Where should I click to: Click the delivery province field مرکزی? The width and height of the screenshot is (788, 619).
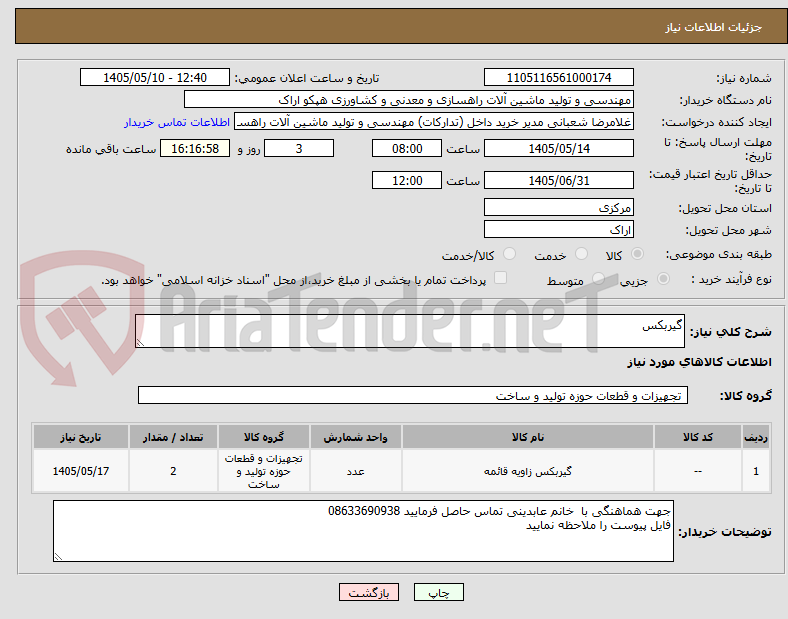[558, 207]
